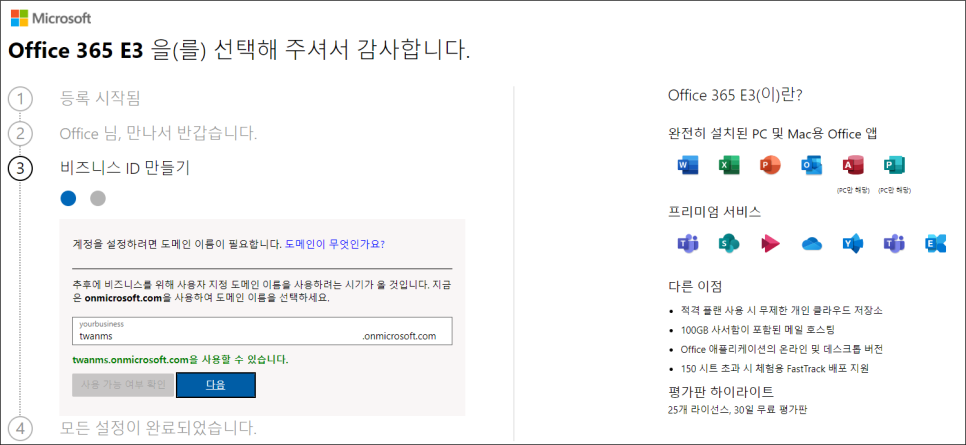
Task: Click the (PC만 해당) label under Access
Action: (x=852, y=190)
